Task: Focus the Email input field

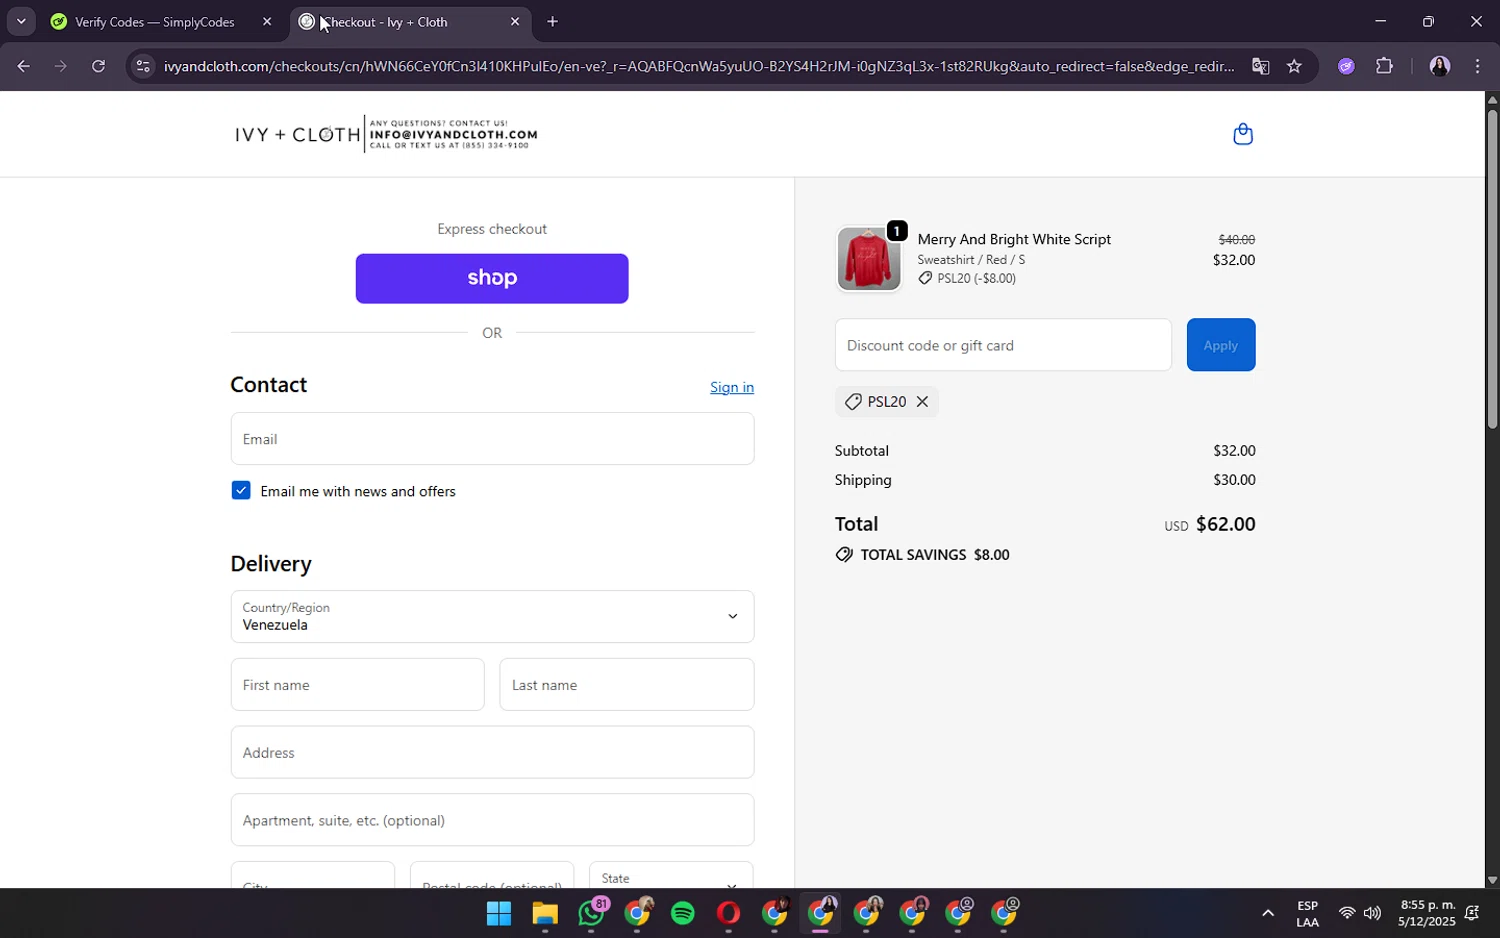Action: (x=492, y=439)
